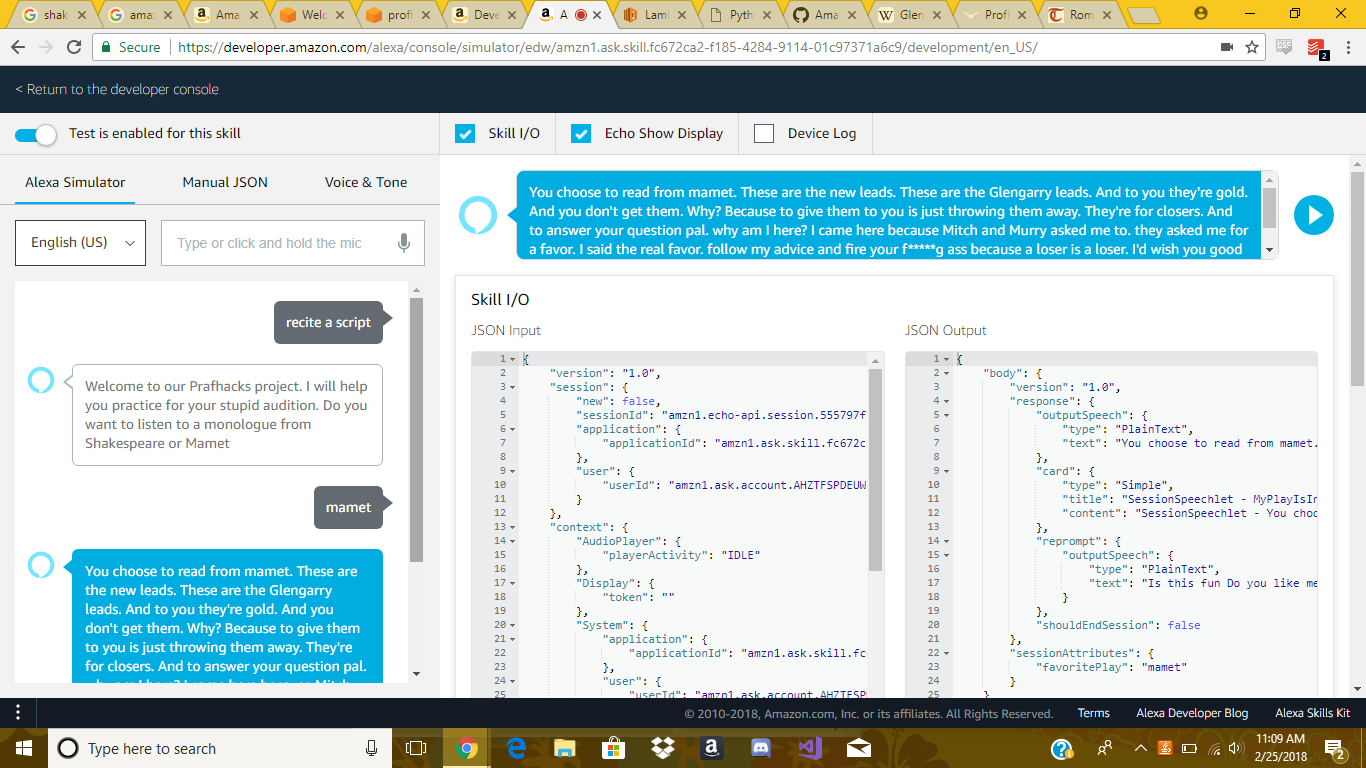
Task: Collapse the "context" node in JSON Input
Action: 512,527
